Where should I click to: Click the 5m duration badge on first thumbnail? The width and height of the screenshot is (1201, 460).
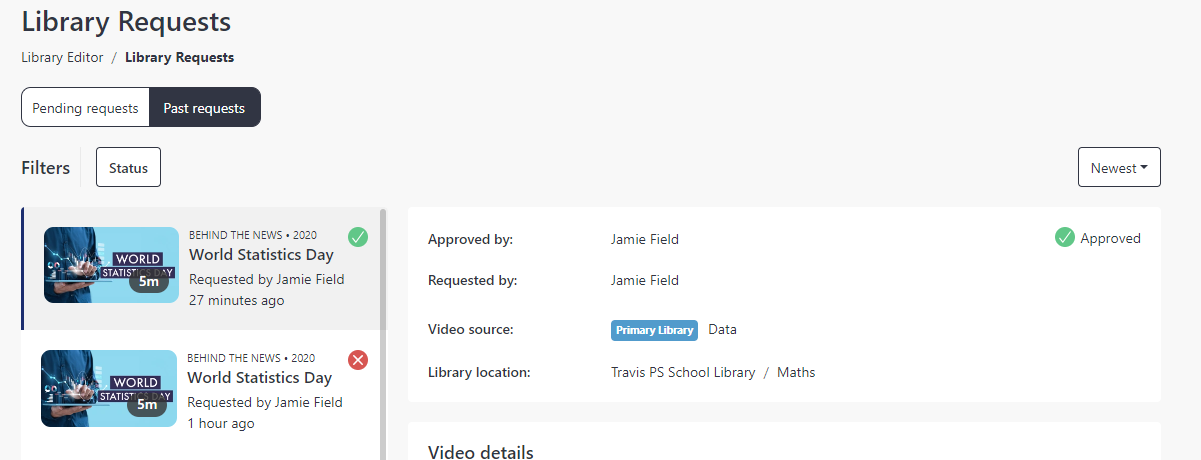[149, 281]
